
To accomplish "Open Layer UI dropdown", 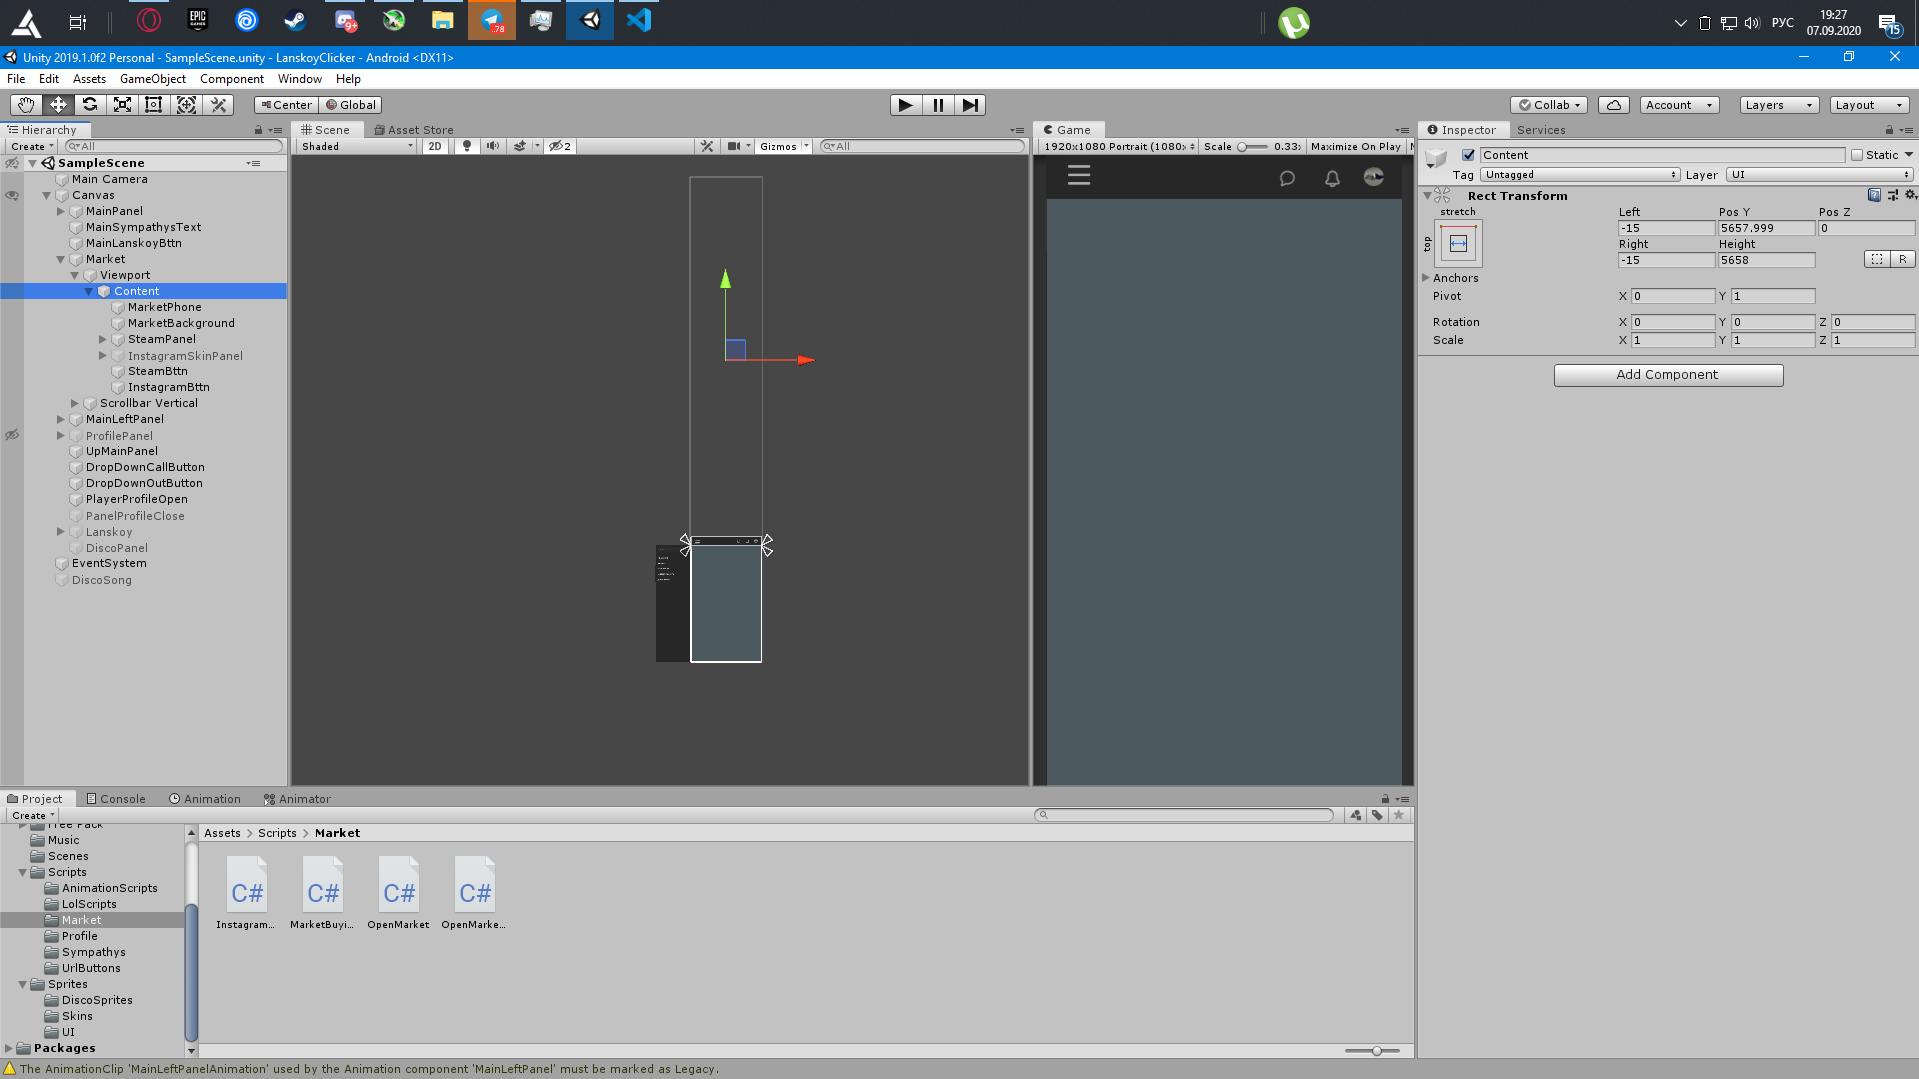I will click(1820, 175).
